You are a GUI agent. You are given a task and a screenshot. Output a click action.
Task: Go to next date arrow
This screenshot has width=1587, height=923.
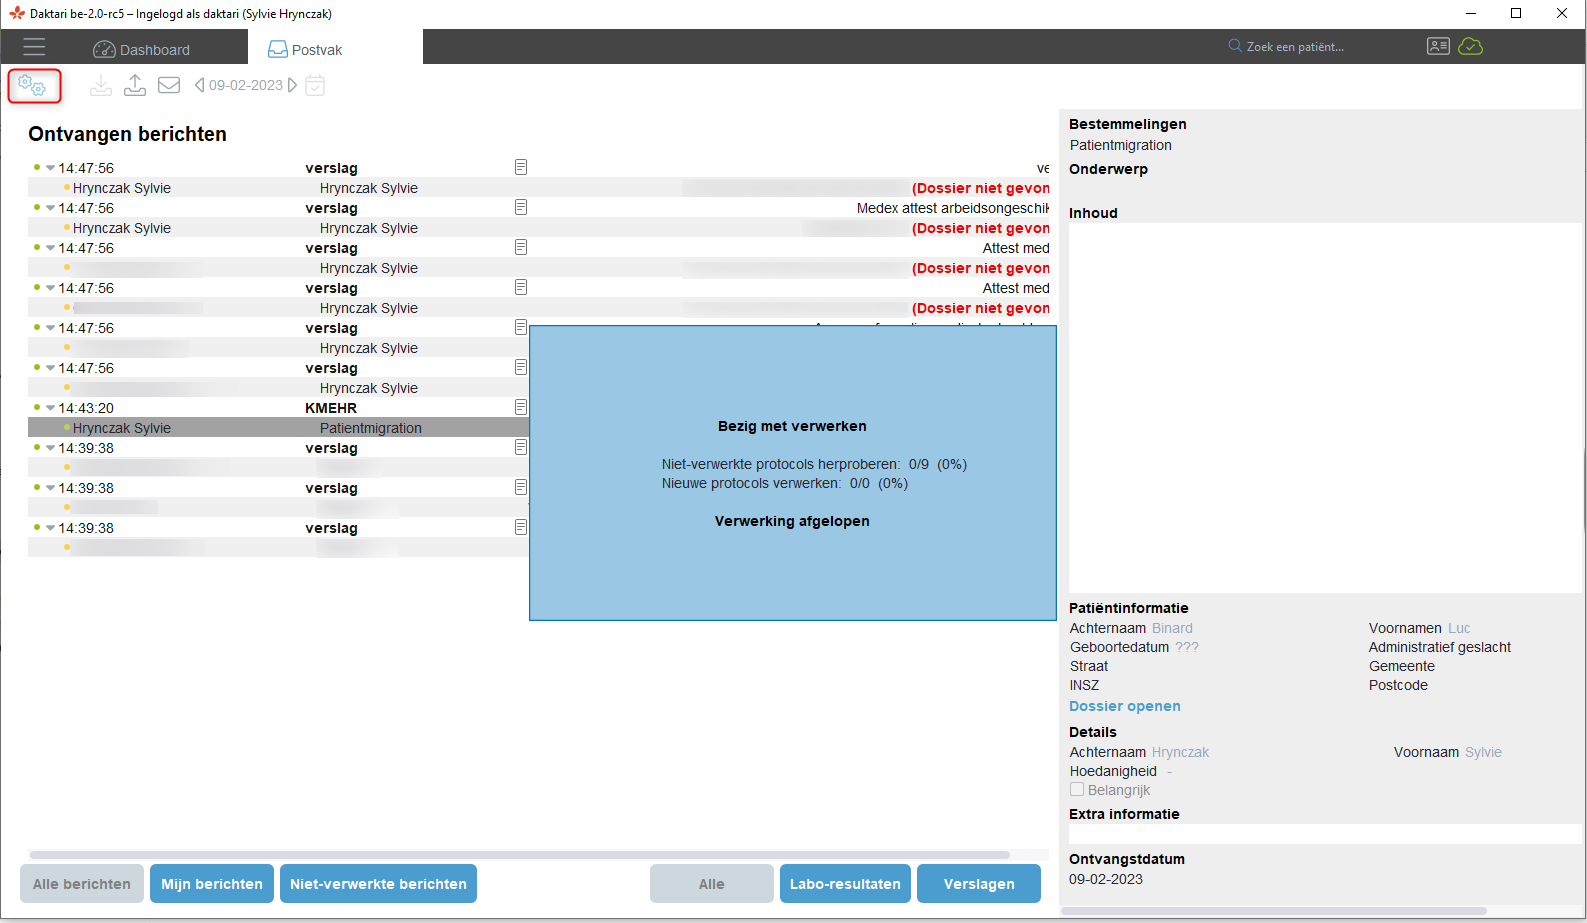(x=292, y=86)
